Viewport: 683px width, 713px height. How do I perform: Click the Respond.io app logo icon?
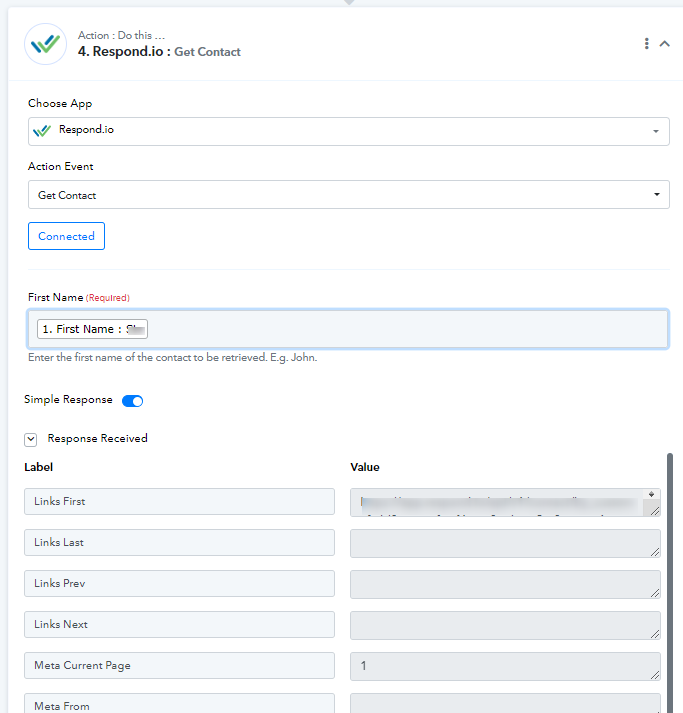[x=45, y=44]
